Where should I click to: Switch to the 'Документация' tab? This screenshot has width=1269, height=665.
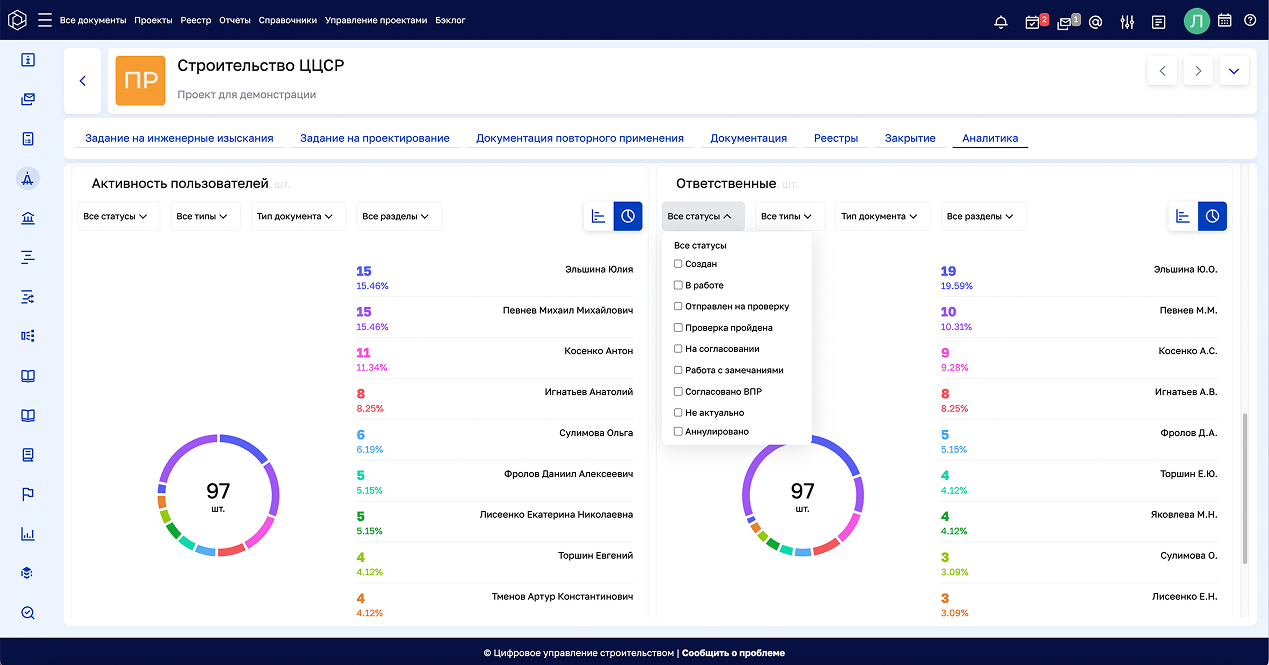click(748, 138)
